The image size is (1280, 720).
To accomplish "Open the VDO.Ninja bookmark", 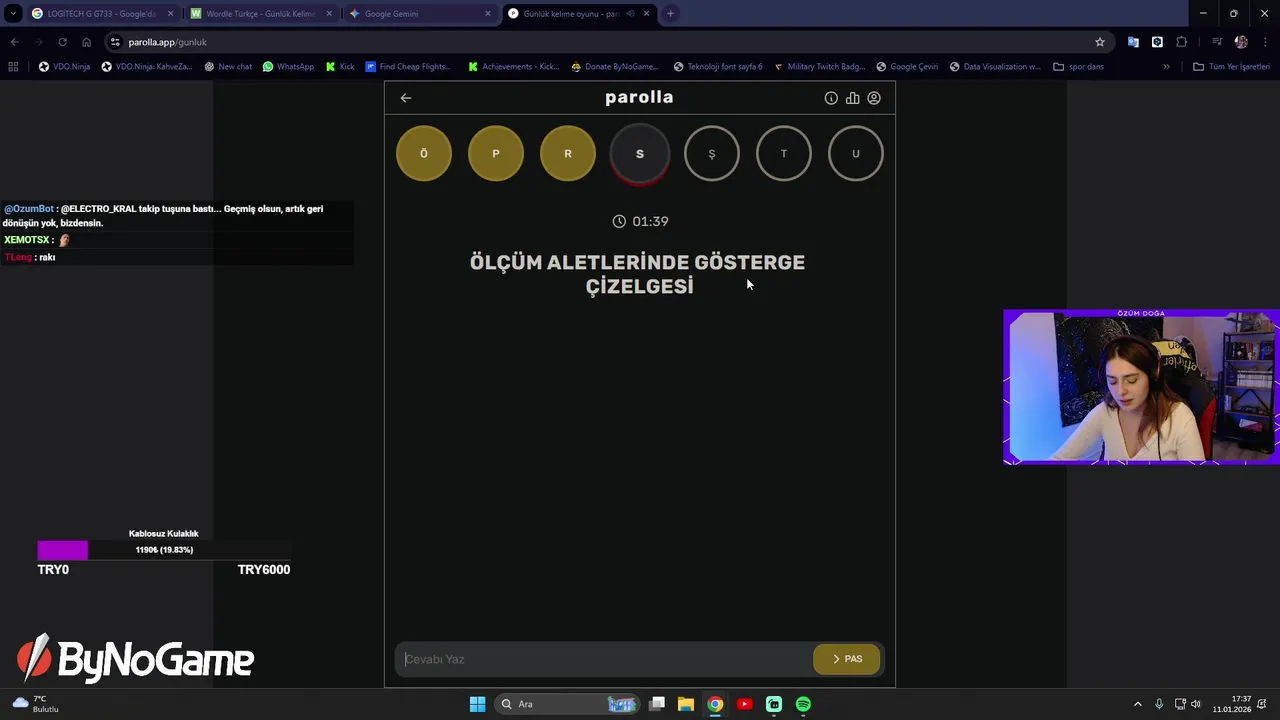I will coord(64,67).
